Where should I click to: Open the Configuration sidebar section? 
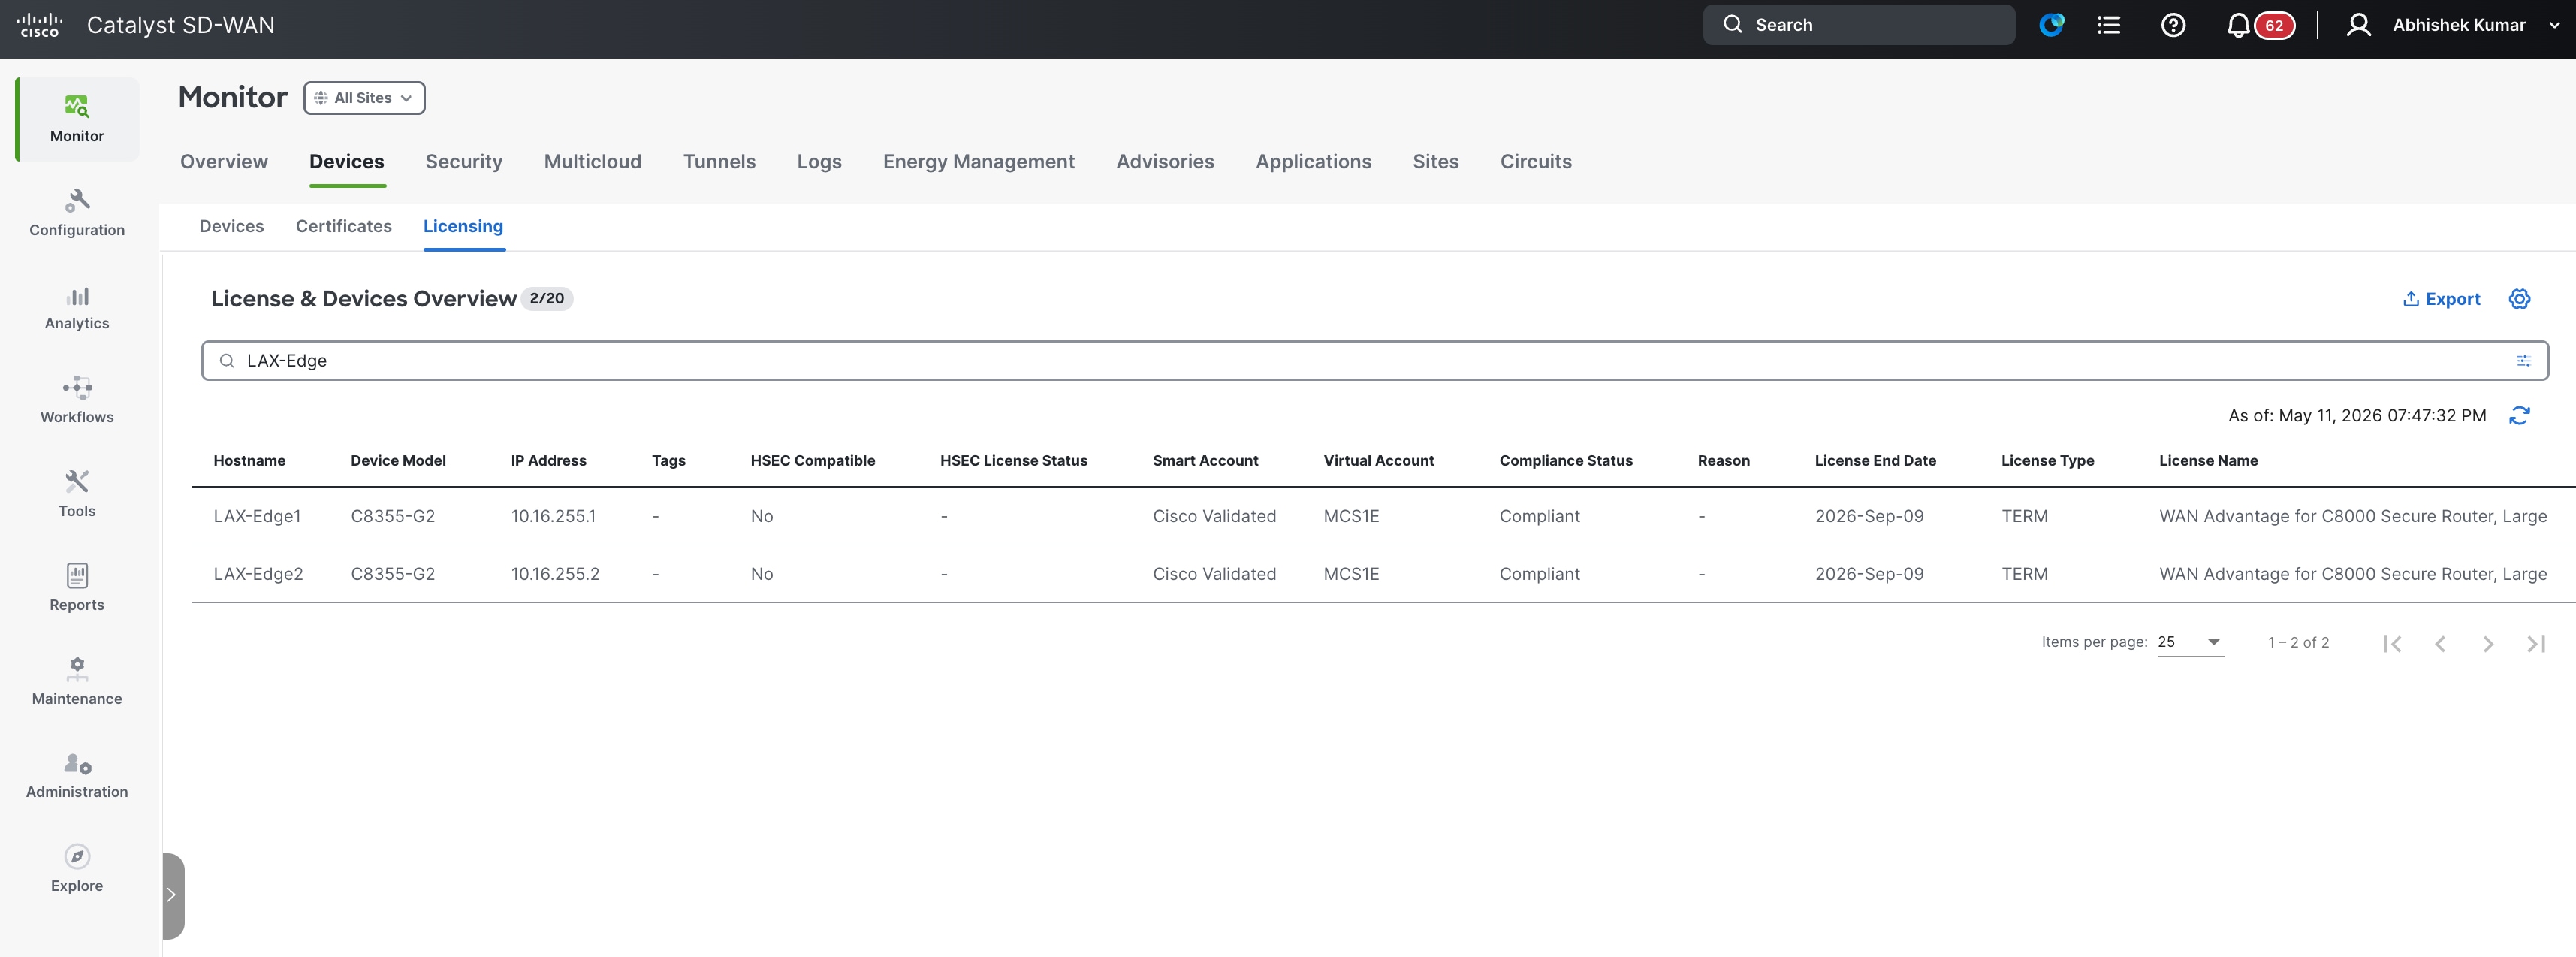[x=77, y=213]
